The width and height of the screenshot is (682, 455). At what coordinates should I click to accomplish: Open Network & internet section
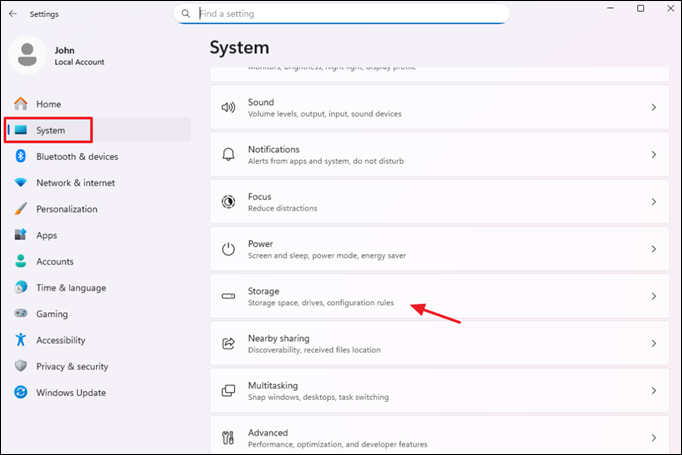98,183
